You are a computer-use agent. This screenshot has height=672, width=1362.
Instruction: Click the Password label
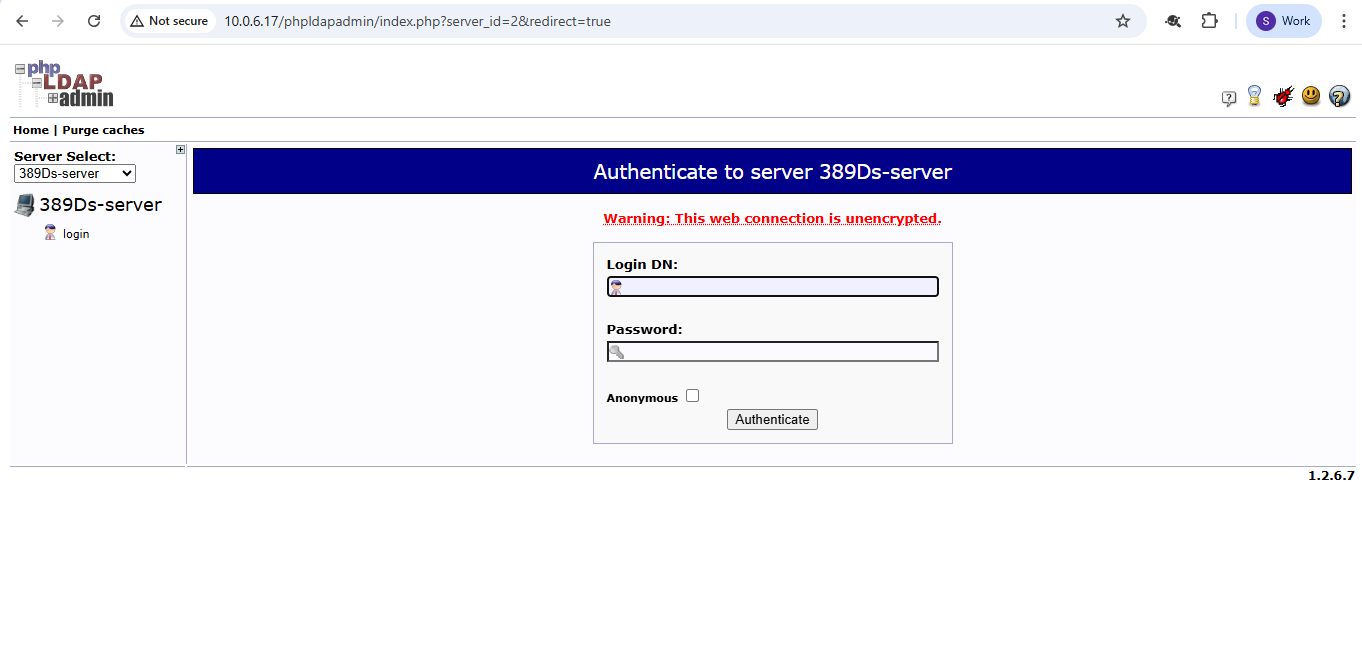click(x=644, y=329)
